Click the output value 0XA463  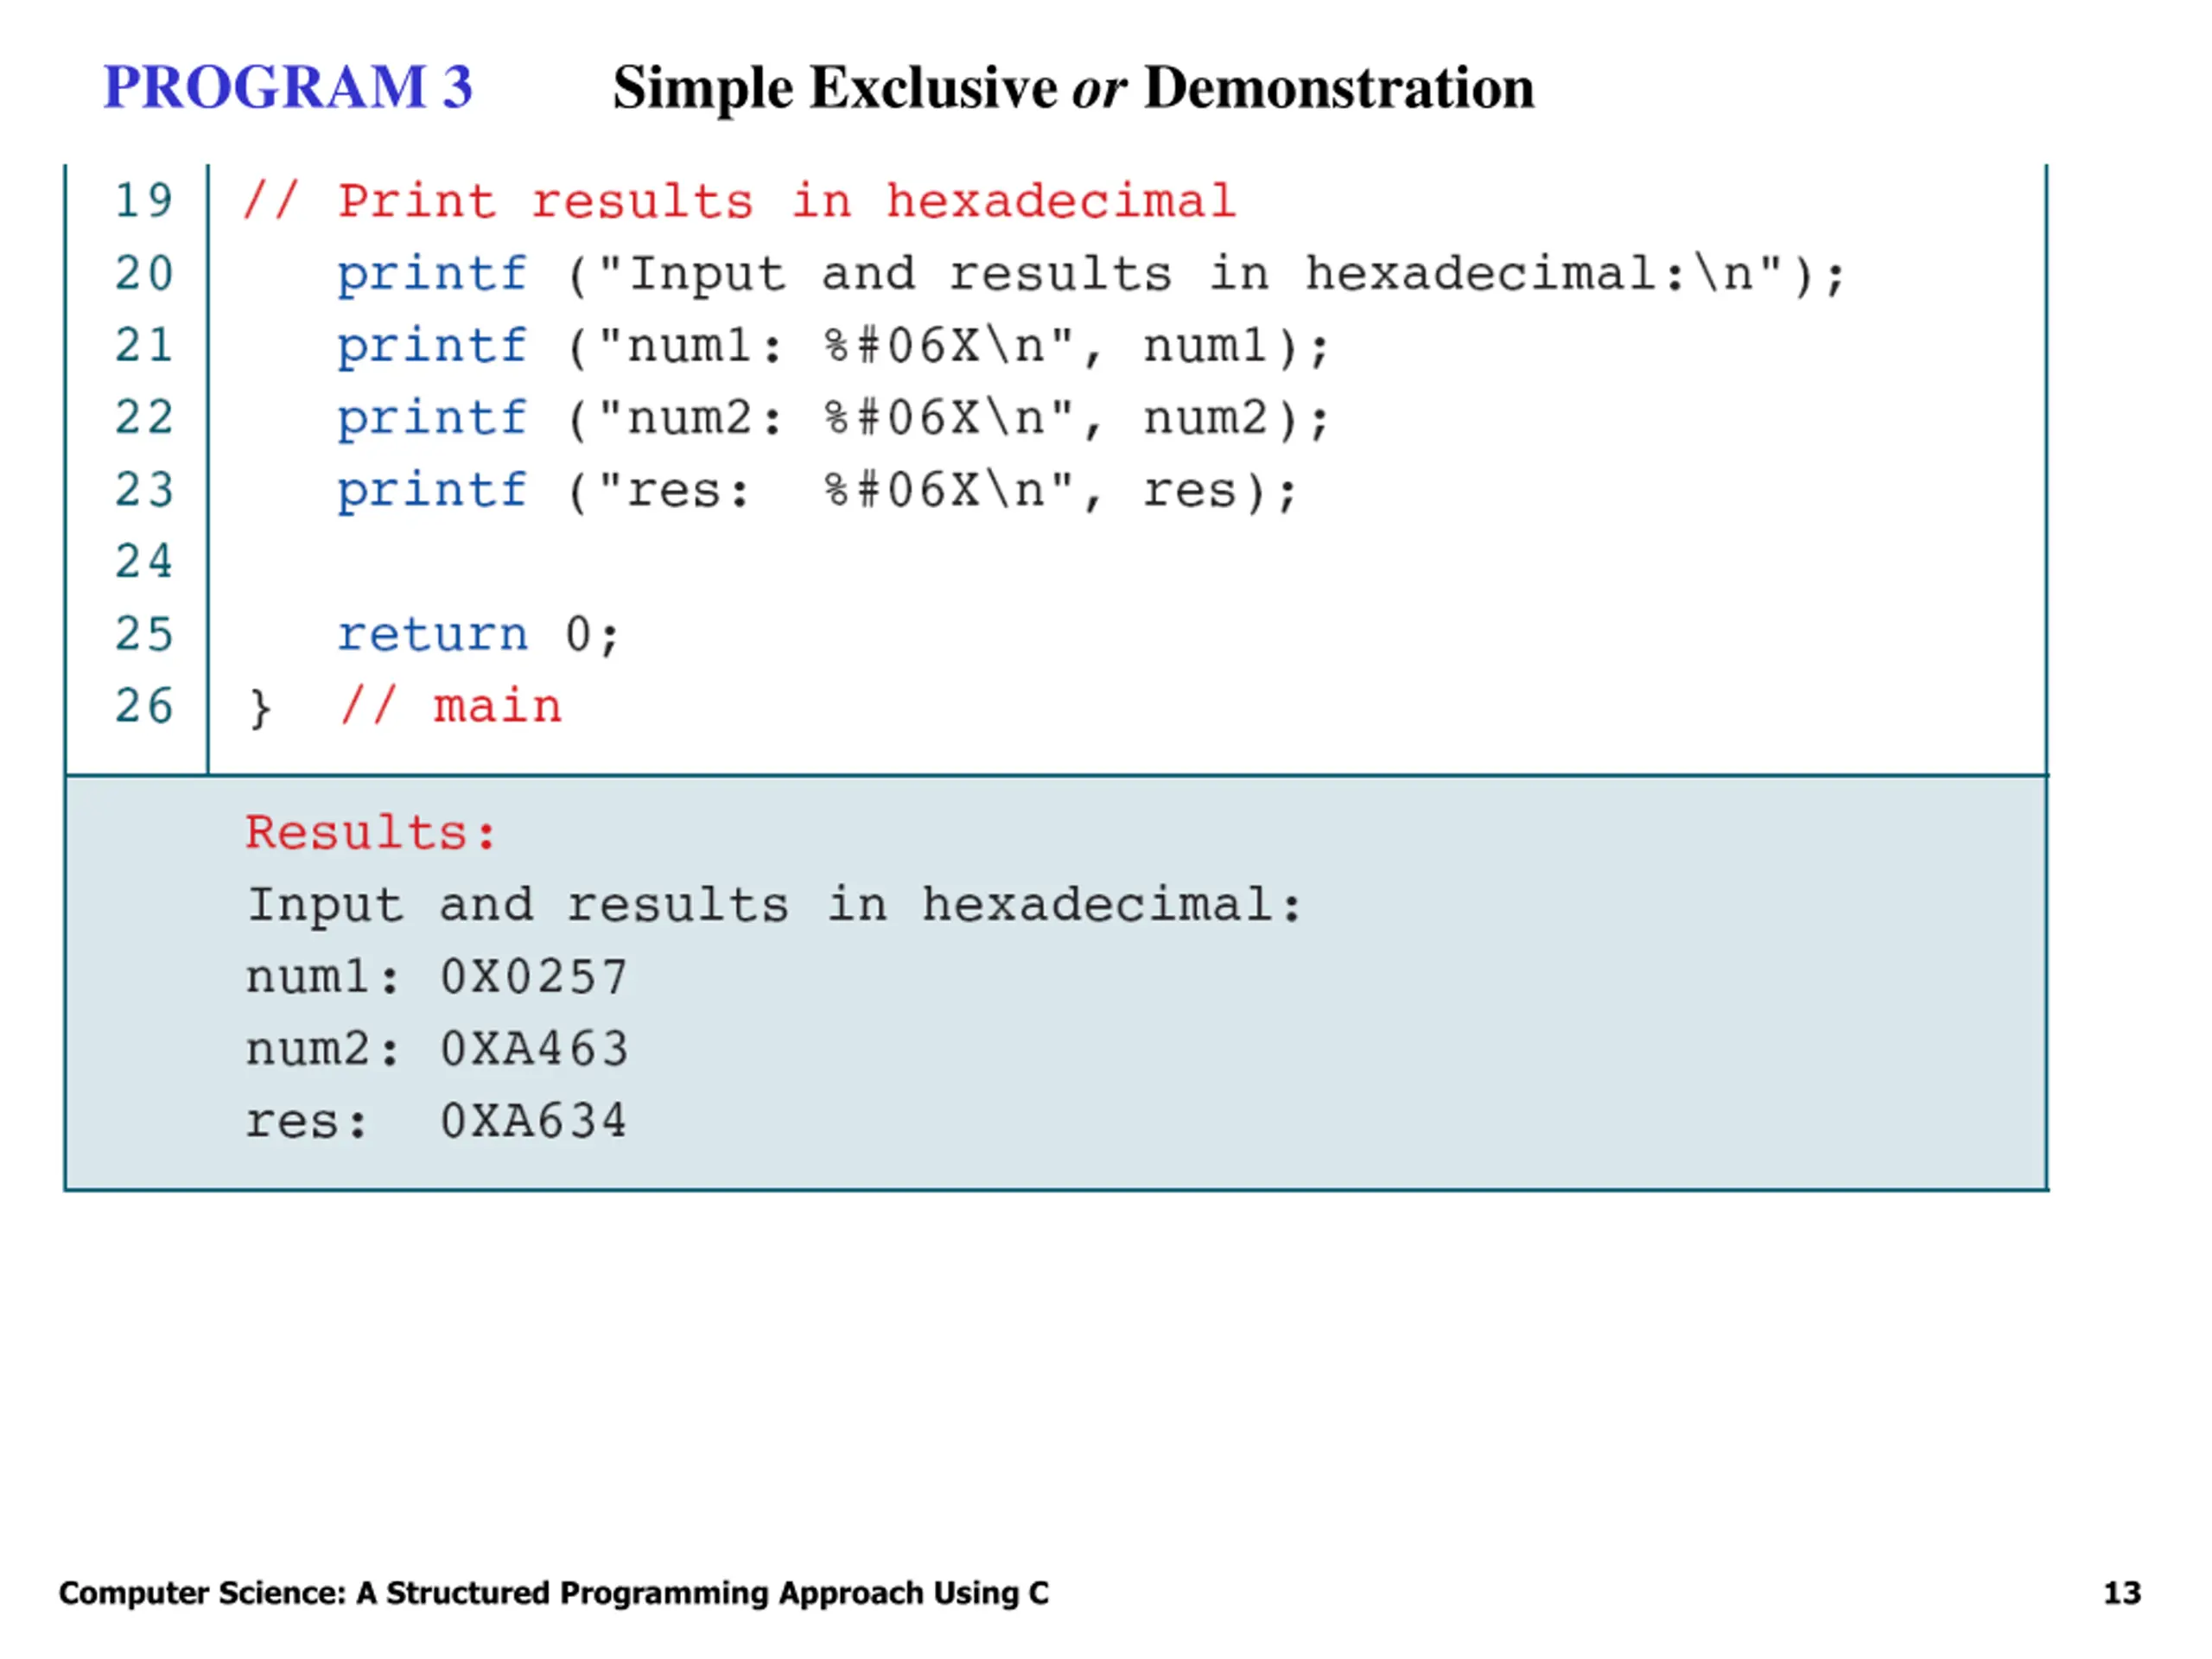coord(534,1049)
